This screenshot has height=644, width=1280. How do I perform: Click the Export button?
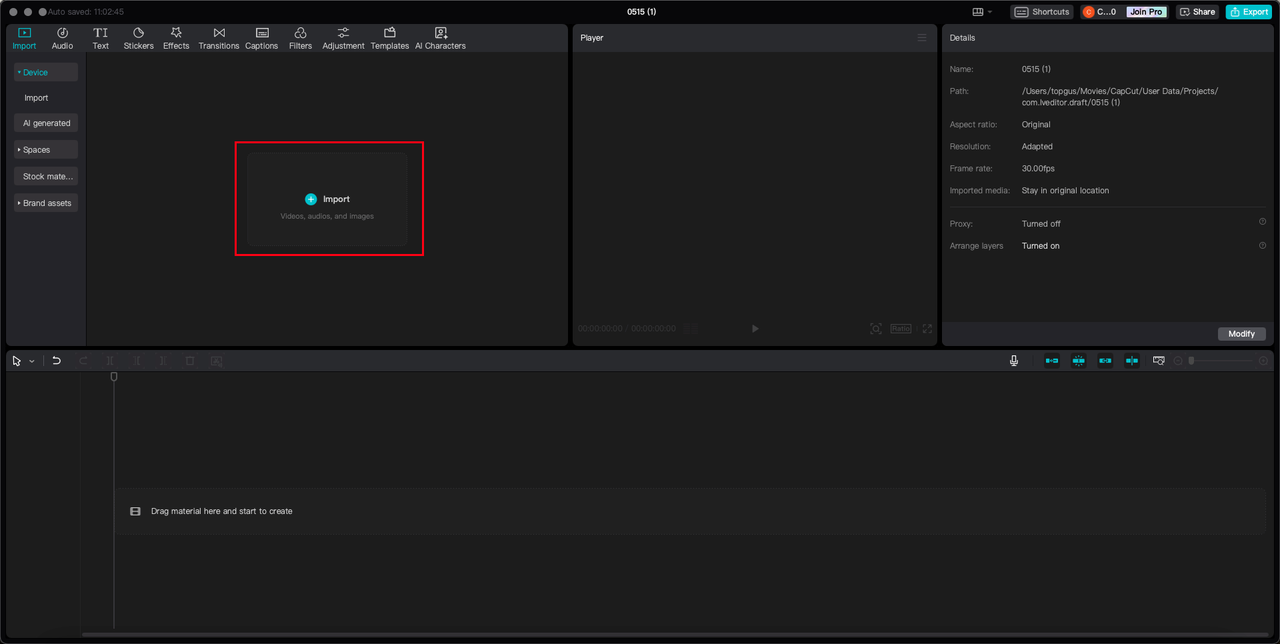1249,12
